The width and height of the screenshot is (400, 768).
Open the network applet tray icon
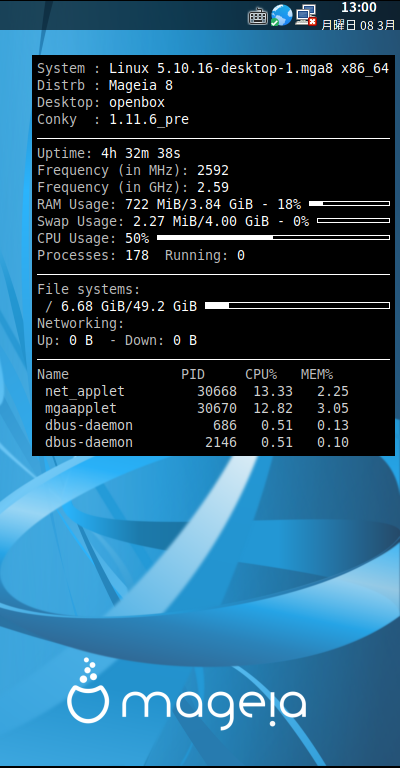(306, 15)
